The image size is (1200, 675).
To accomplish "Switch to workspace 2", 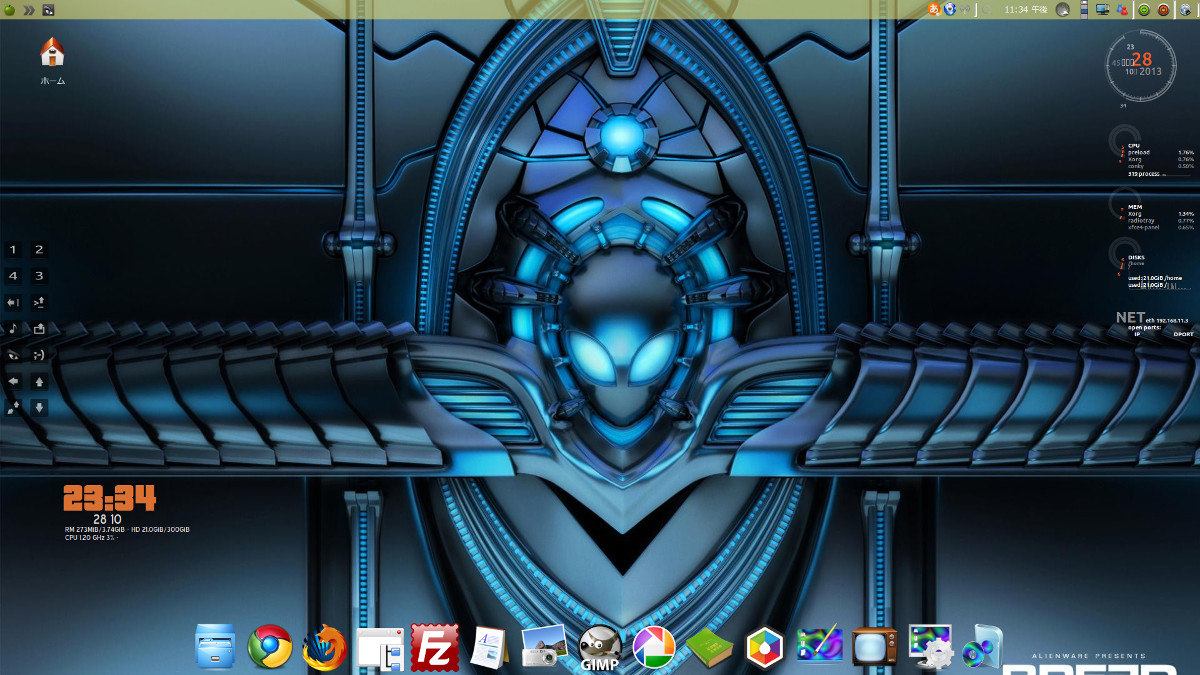I will point(39,250).
